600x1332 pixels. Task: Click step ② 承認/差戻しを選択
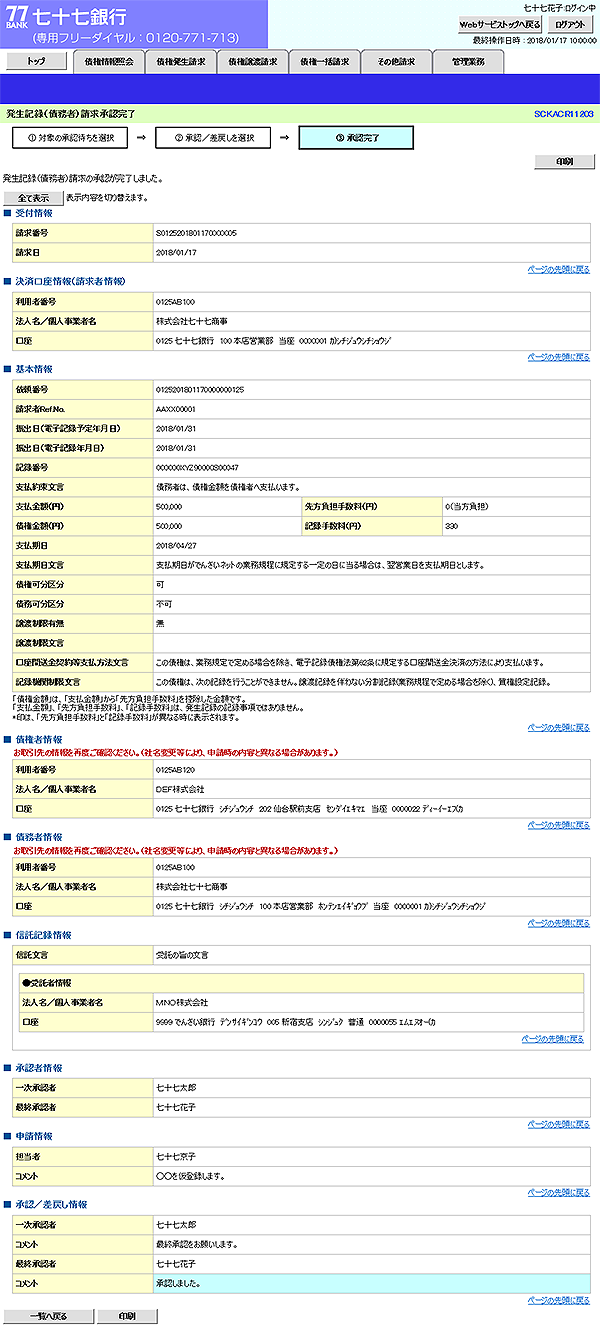214,137
